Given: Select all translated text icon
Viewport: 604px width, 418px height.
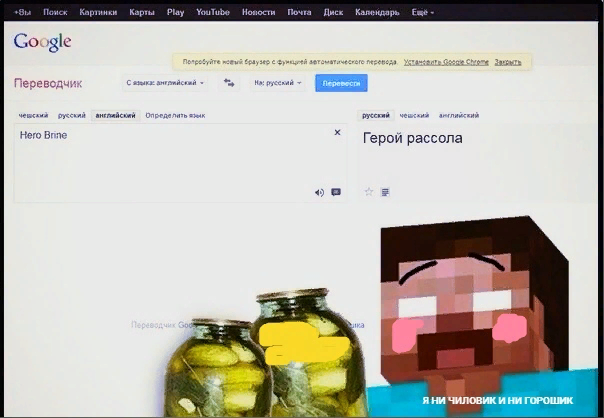Looking at the screenshot, I should [385, 192].
